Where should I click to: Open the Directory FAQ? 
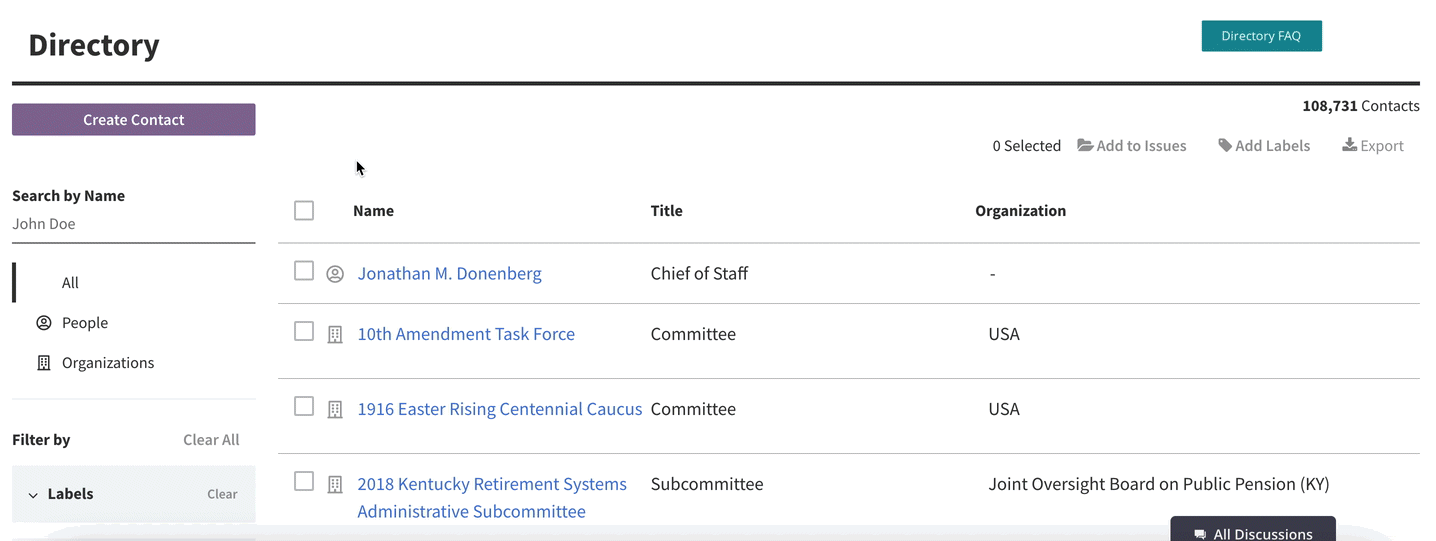pos(1261,36)
